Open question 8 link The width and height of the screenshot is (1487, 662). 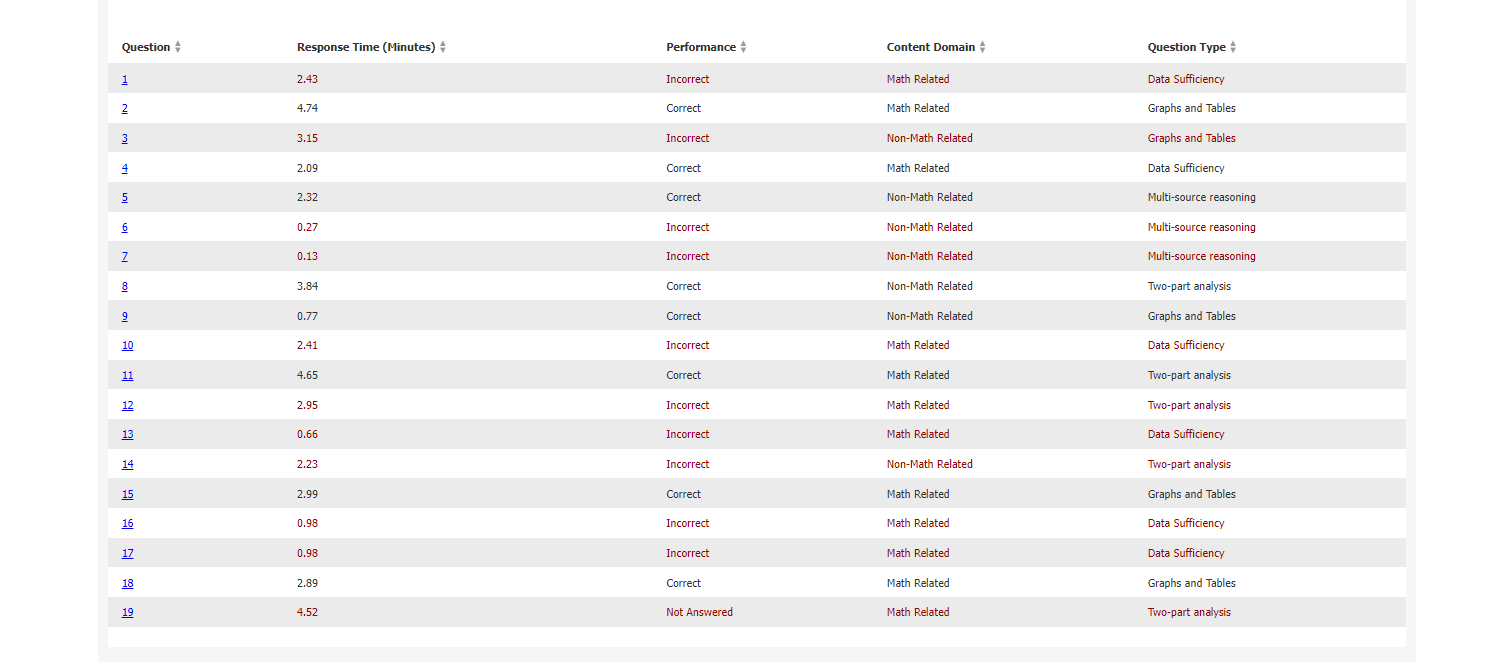coord(125,286)
